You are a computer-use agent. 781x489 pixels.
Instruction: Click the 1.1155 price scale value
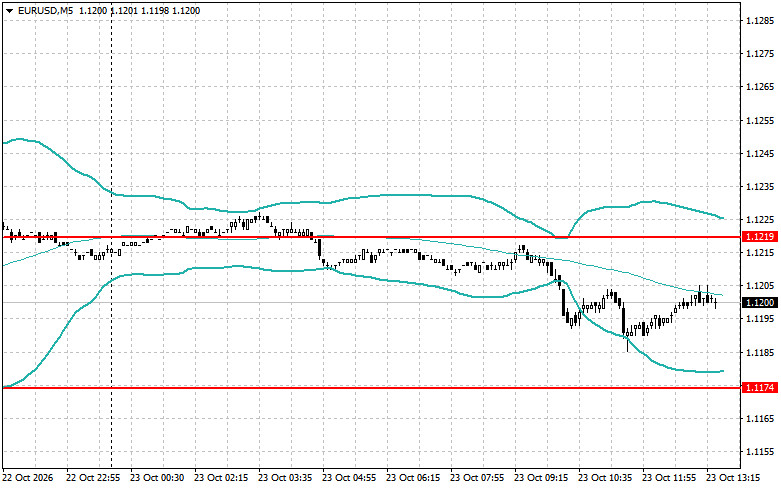coord(760,452)
